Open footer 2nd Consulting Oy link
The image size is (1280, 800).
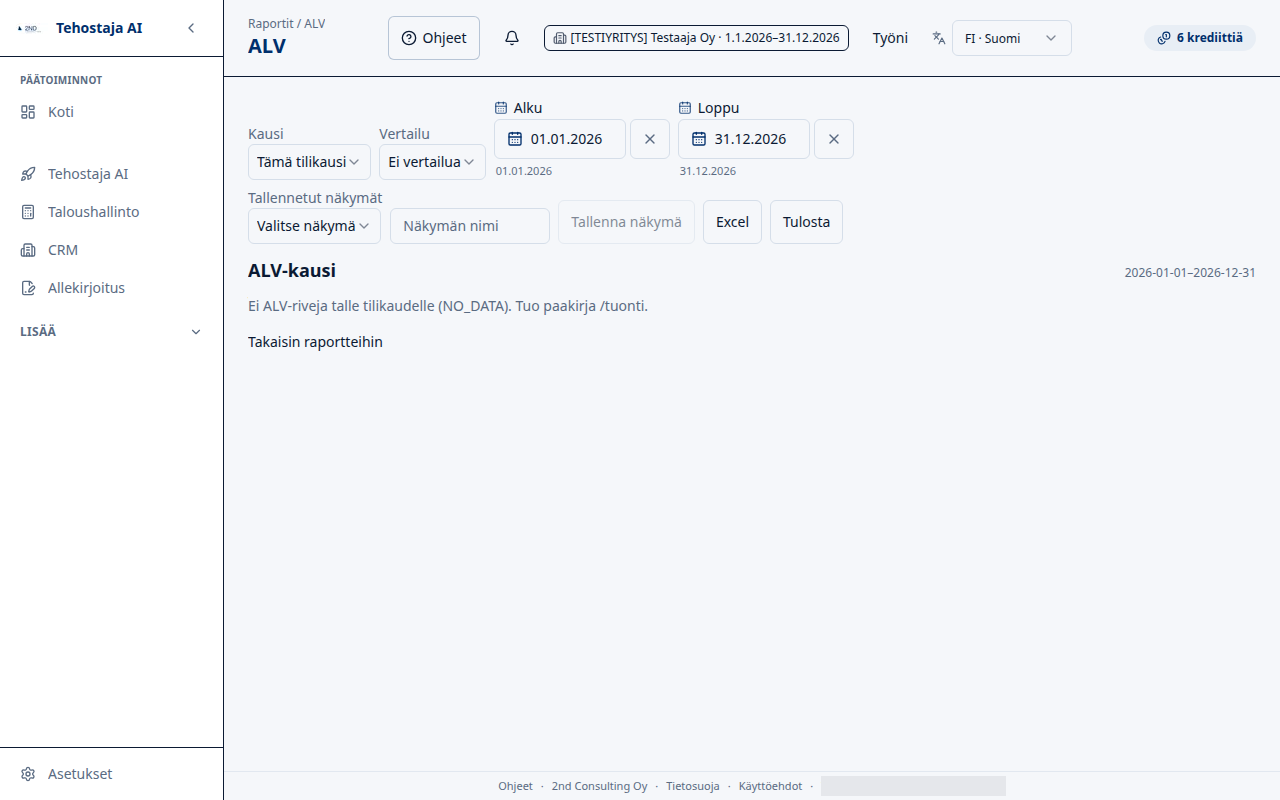[x=599, y=786]
